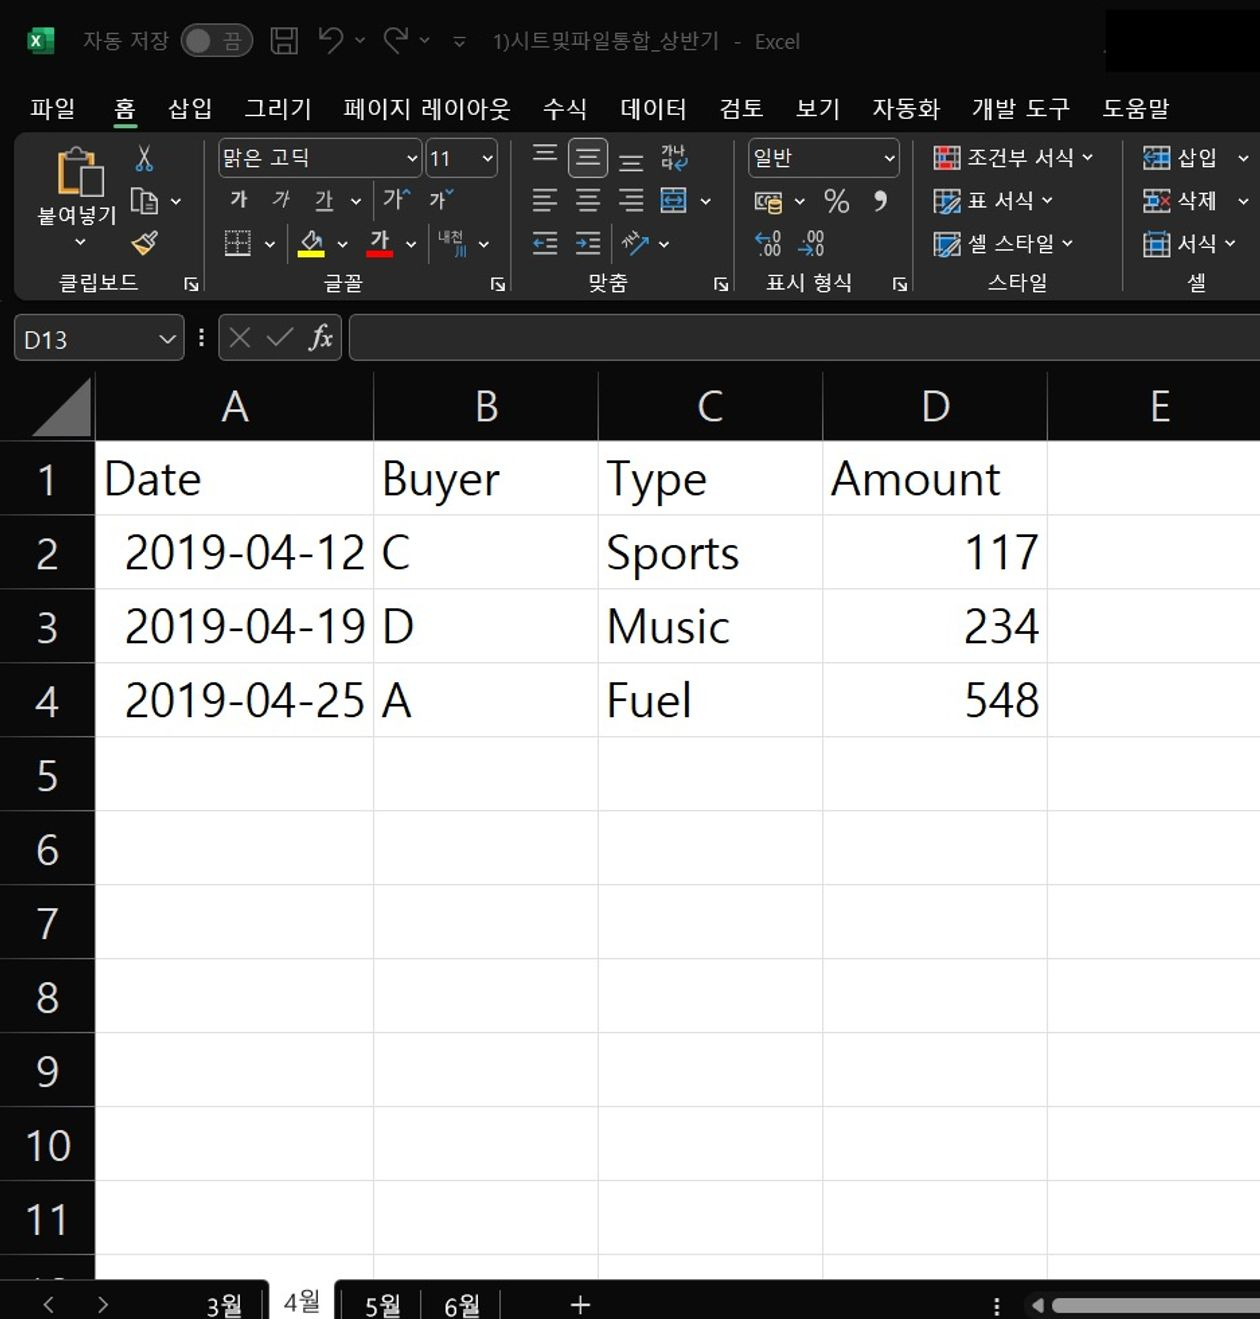This screenshot has height=1319, width=1260.
Task: Open the 클립보드 pane launcher
Action: click(191, 285)
